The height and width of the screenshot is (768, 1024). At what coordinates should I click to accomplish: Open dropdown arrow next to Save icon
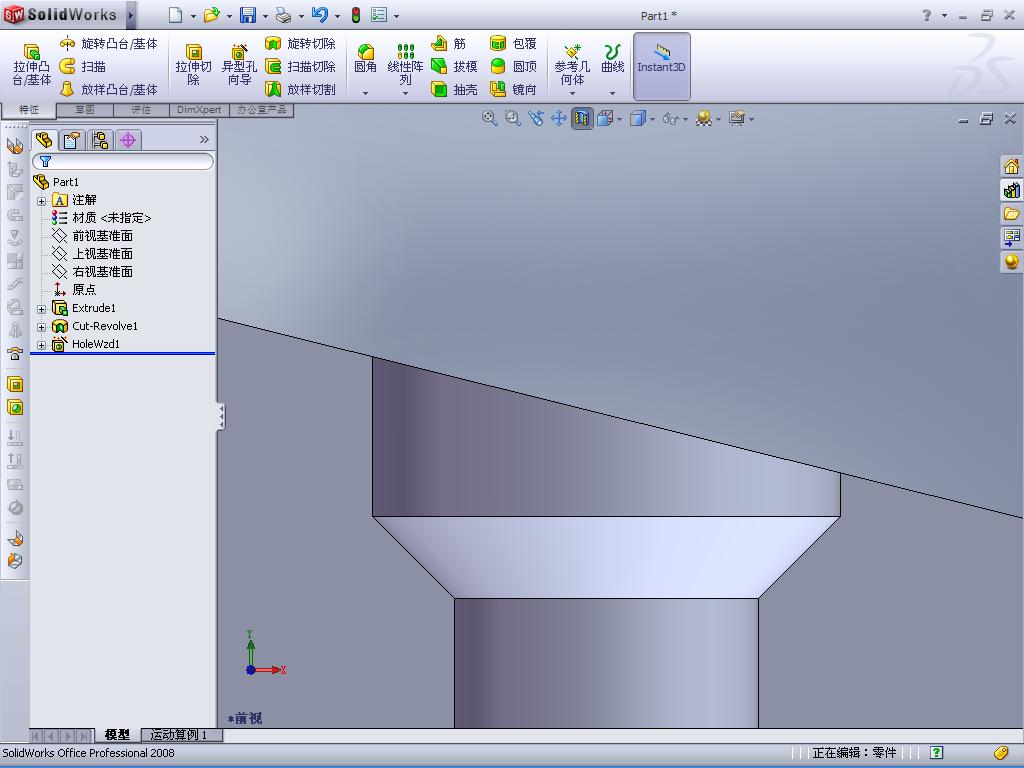[265, 16]
